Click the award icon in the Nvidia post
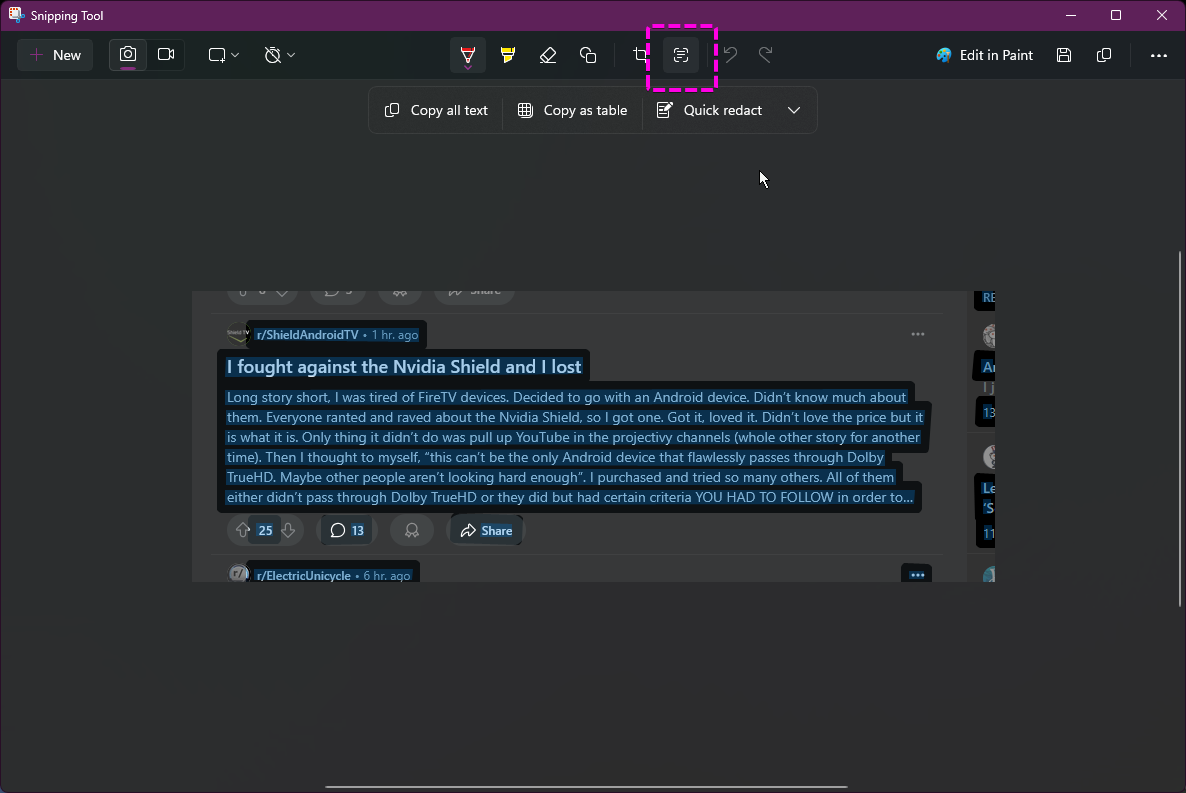Screen dimensions: 1186x793 click(412, 530)
